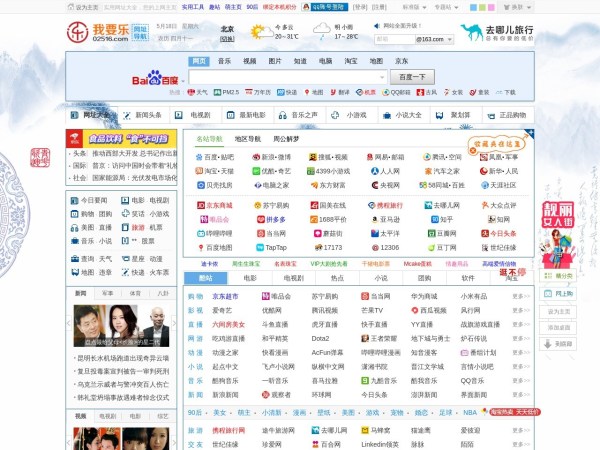600x450 pixels.
Task: Pick the pink skin color swatch
Action: click(x=491, y=7)
